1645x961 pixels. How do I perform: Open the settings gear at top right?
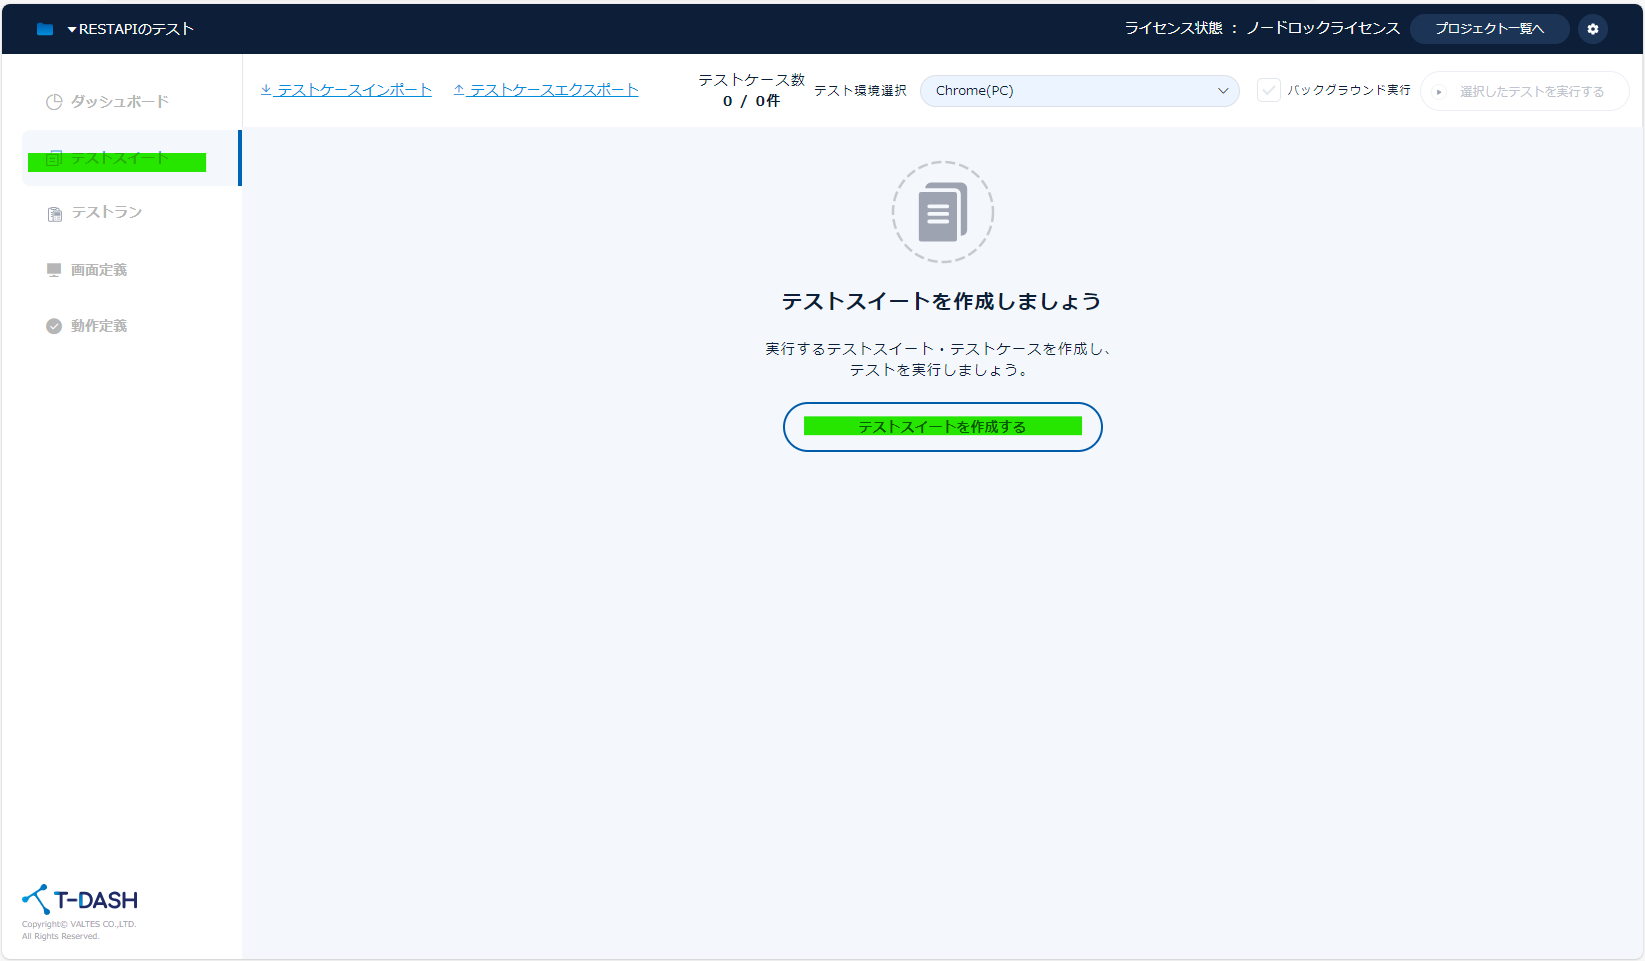click(1592, 28)
